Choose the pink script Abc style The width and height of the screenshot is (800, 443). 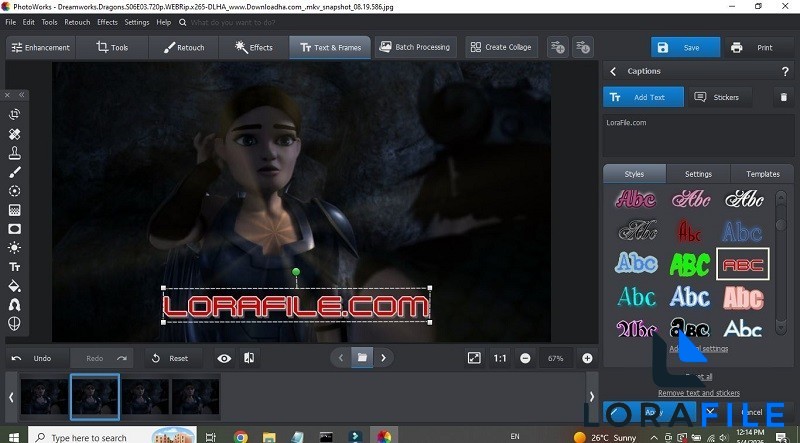[690, 199]
